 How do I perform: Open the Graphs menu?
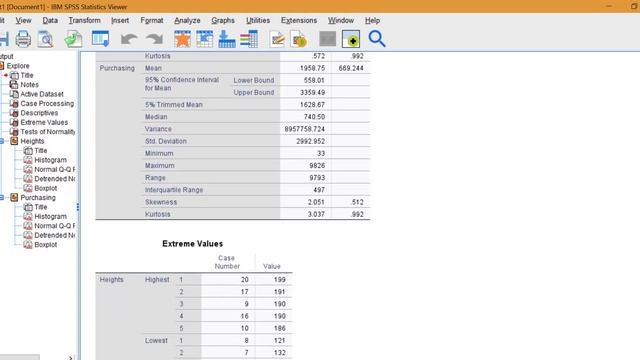(223, 20)
